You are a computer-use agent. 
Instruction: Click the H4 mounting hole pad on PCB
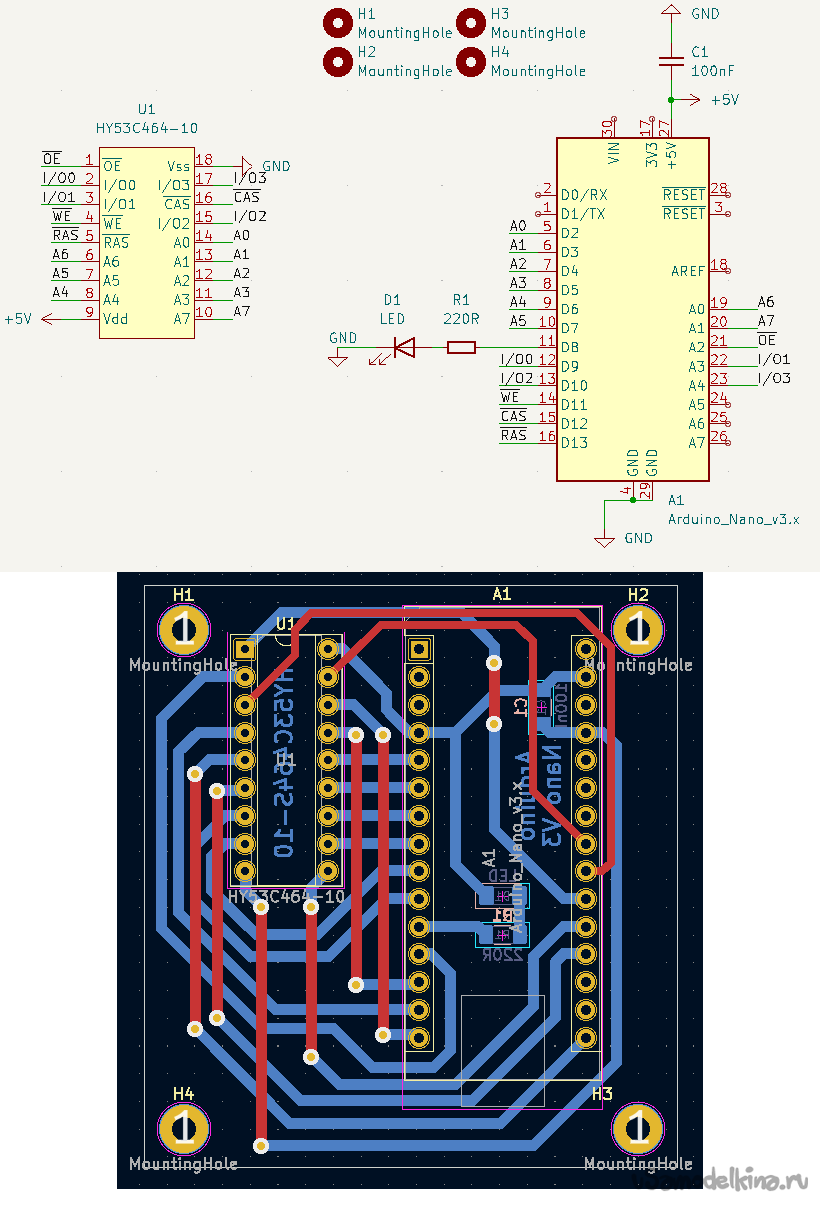pyautogui.click(x=184, y=1128)
